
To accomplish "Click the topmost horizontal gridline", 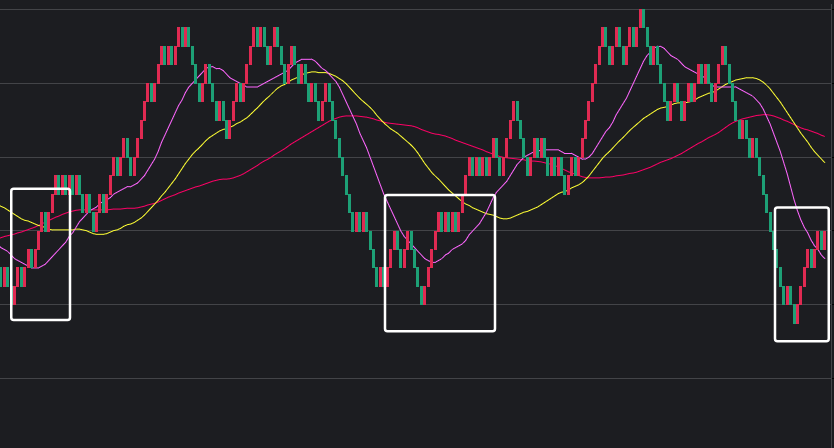I will (x=400, y=9).
